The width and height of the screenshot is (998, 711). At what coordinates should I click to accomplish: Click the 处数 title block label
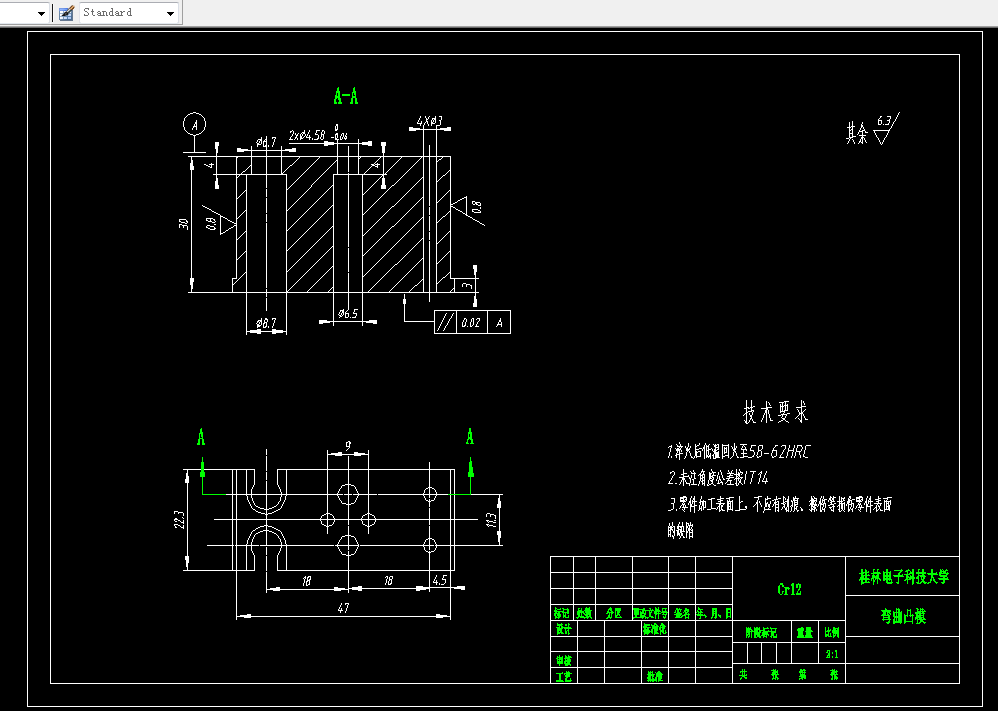pyautogui.click(x=584, y=613)
